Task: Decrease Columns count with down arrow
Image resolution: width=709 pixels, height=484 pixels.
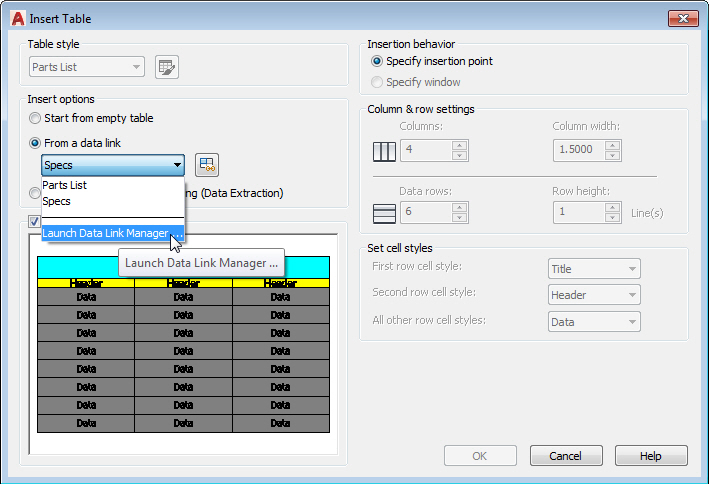Action: coord(459,156)
